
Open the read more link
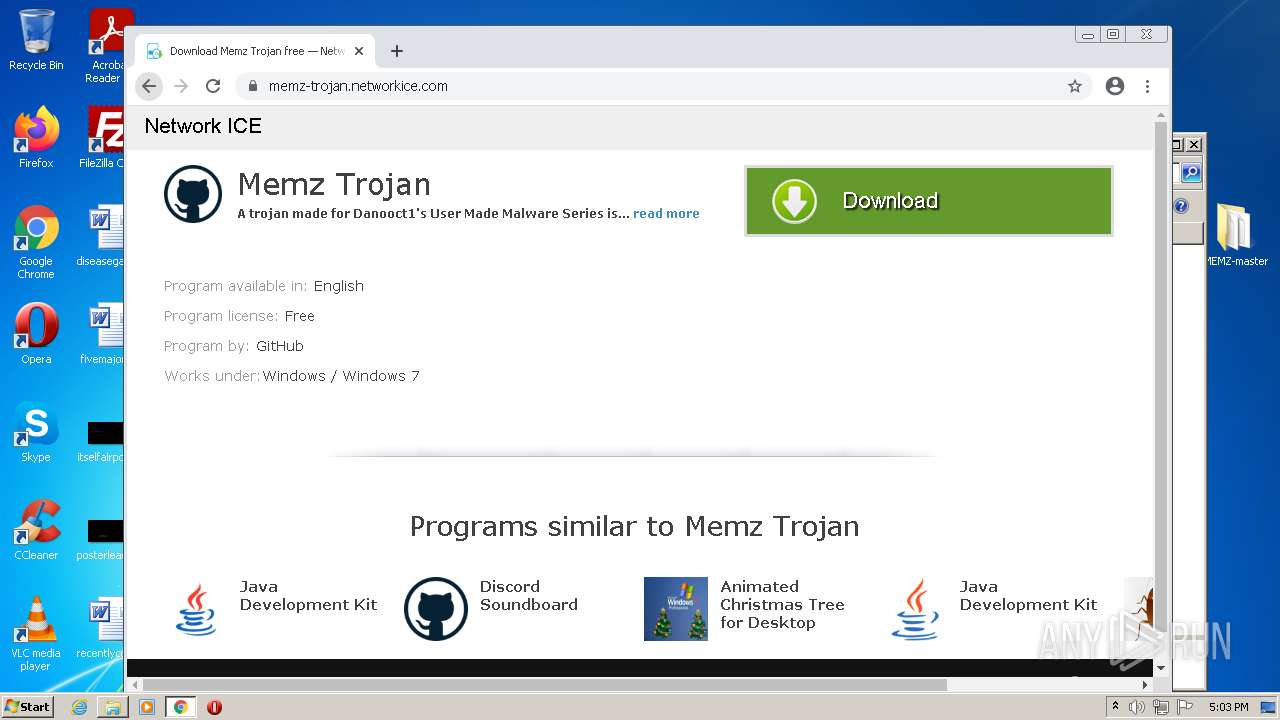pos(666,213)
